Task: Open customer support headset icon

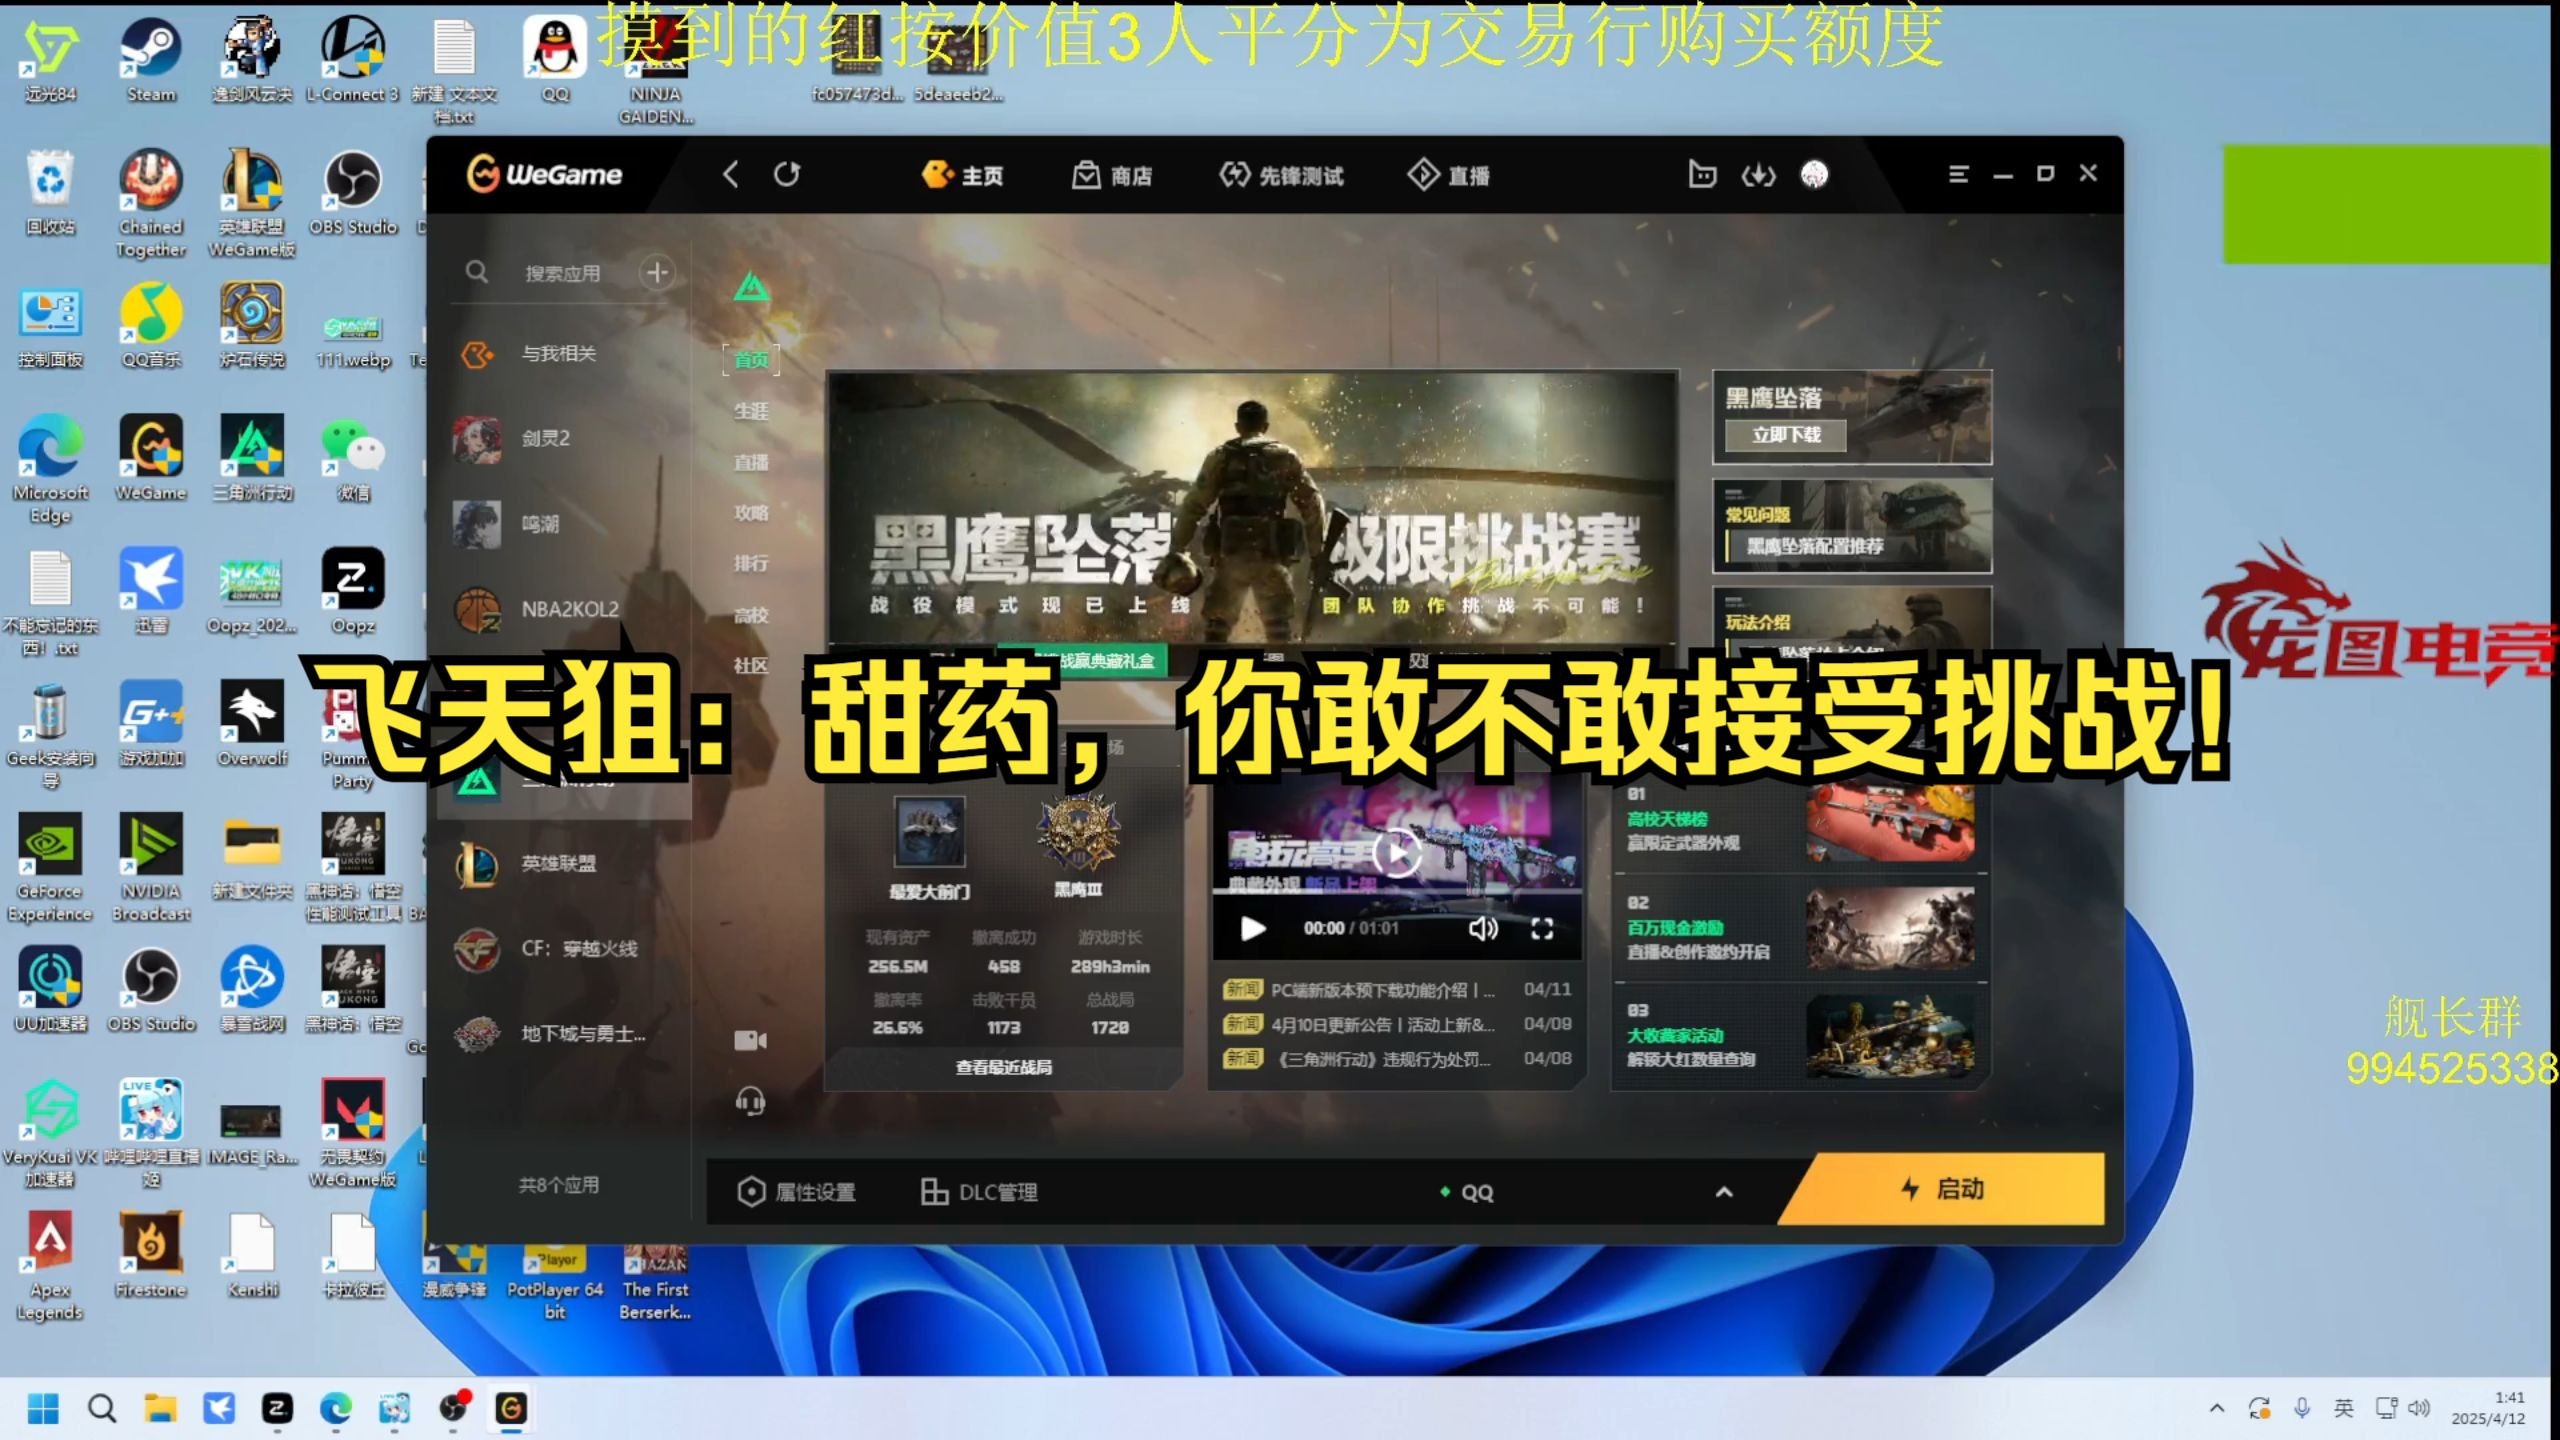Action: click(750, 1102)
